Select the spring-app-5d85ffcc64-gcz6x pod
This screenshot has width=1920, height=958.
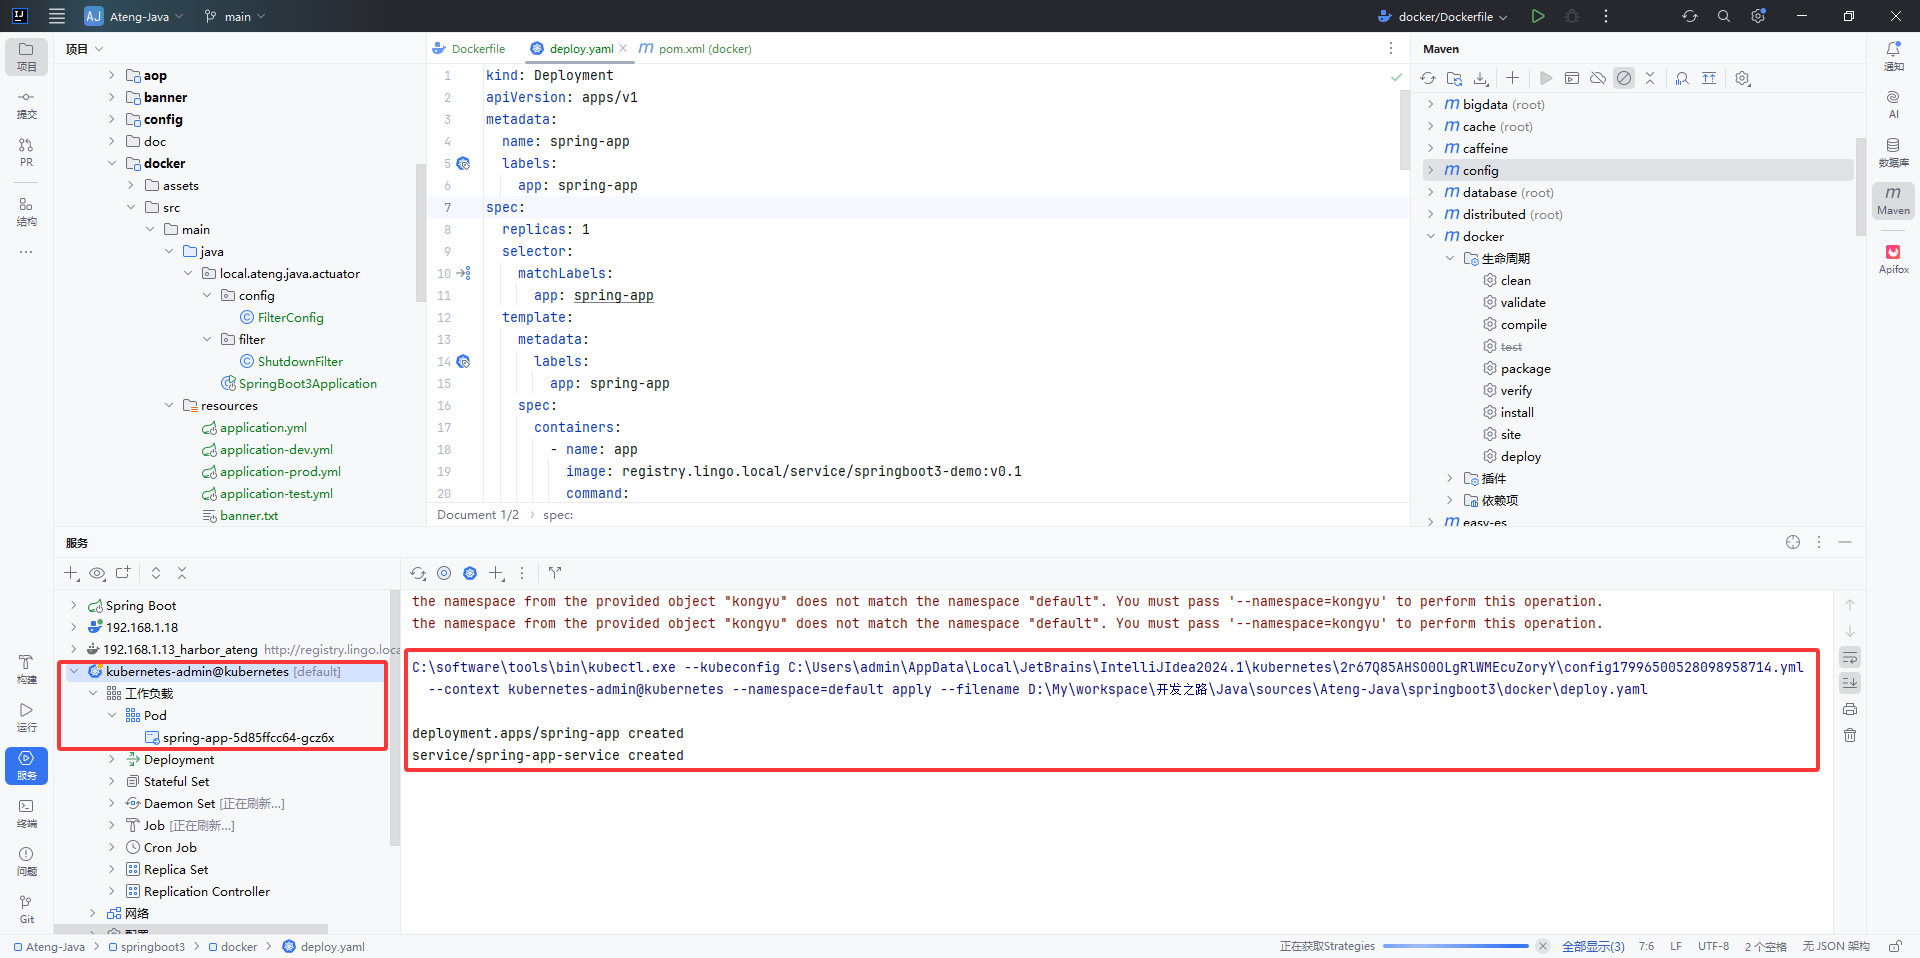248,738
